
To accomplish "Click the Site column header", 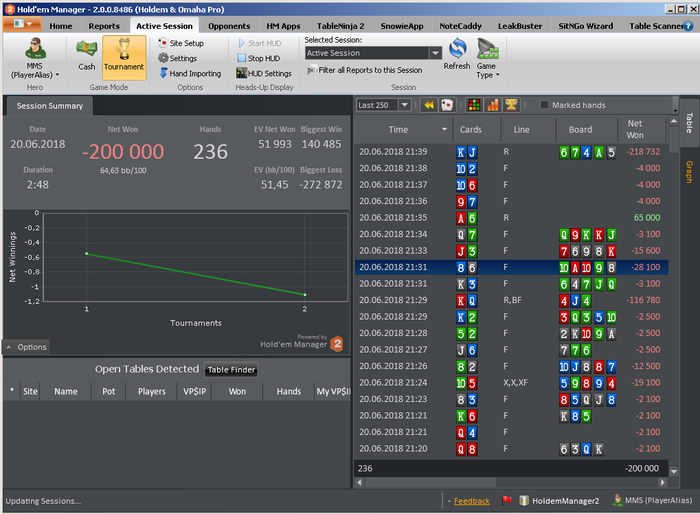I will tap(30, 391).
